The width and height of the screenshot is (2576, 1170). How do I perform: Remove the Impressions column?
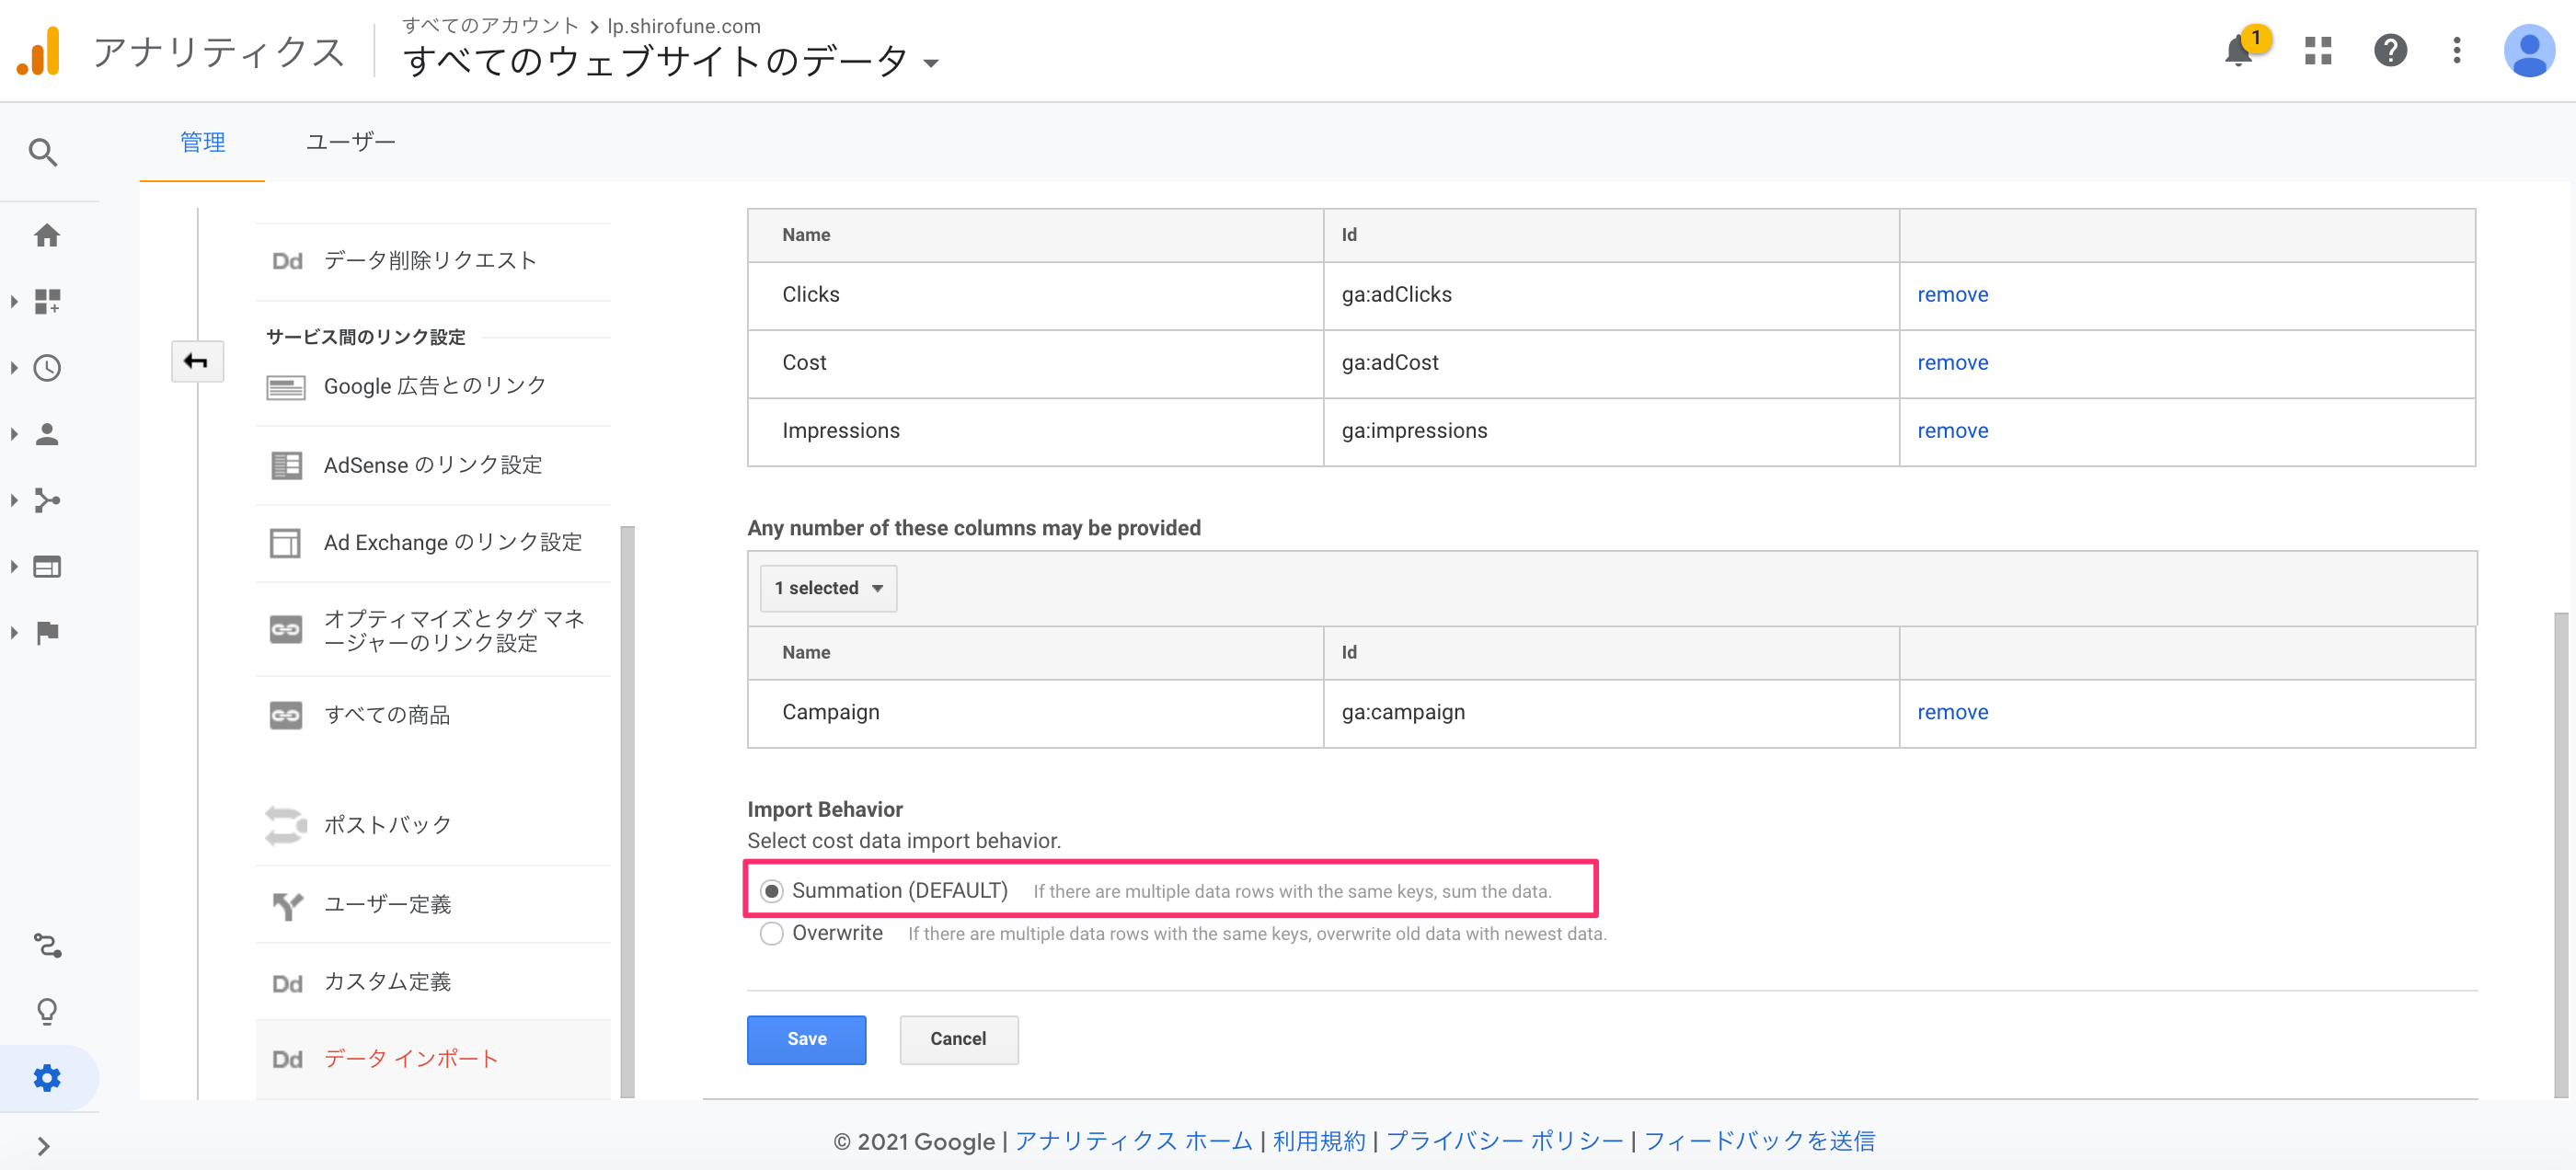(x=1952, y=431)
